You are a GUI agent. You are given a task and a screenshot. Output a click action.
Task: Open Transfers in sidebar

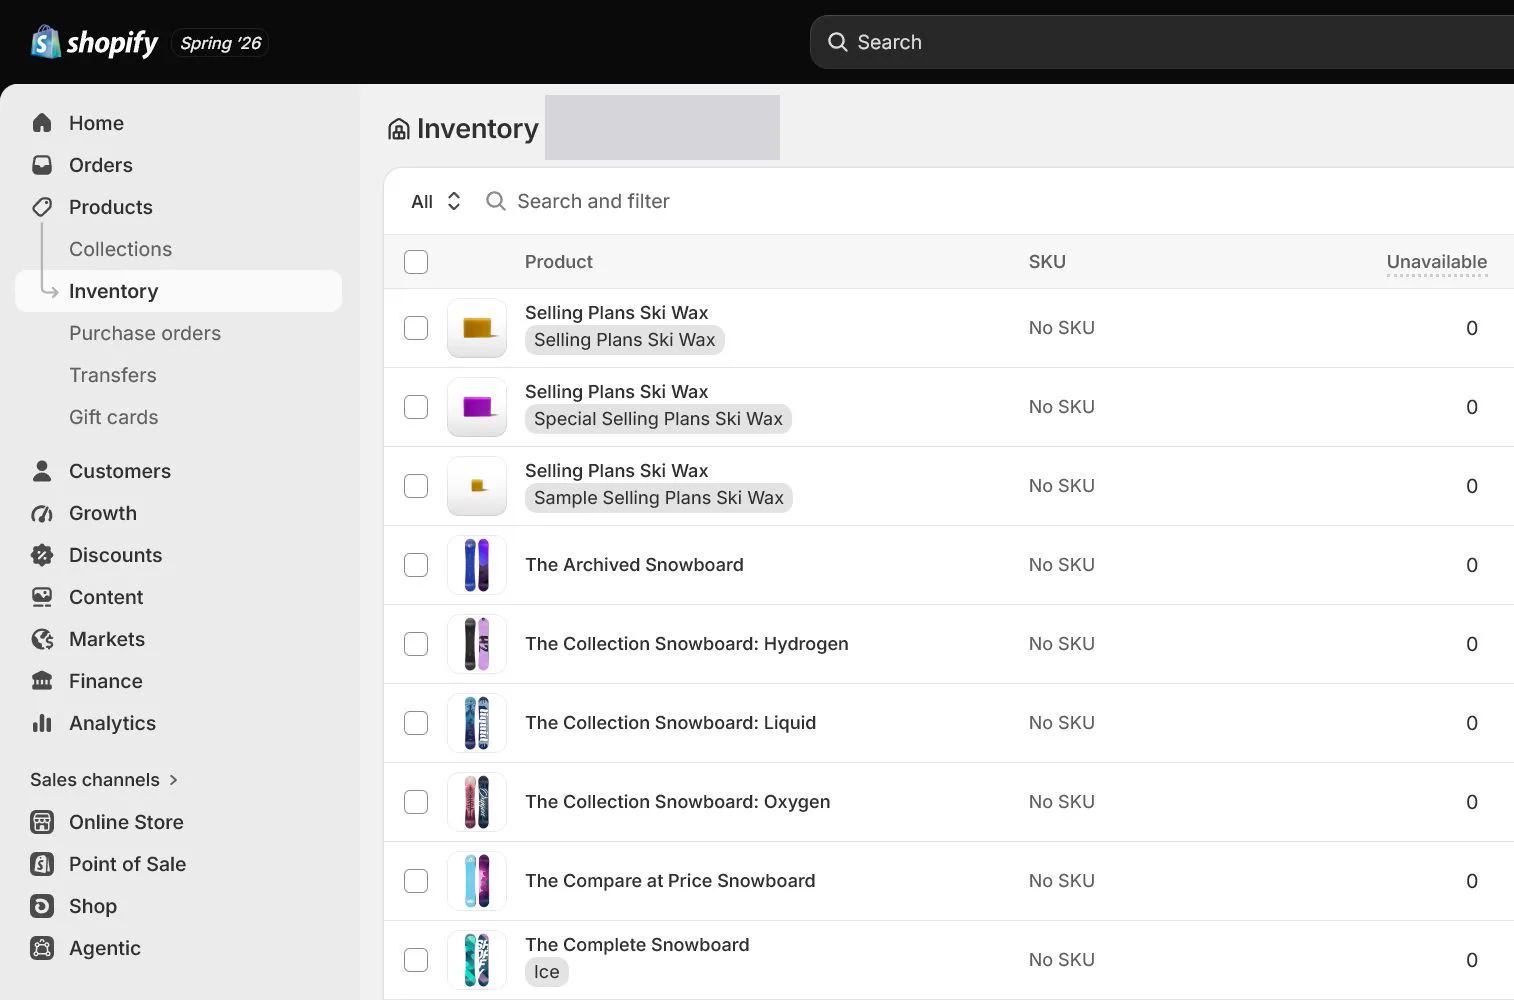pyautogui.click(x=113, y=375)
